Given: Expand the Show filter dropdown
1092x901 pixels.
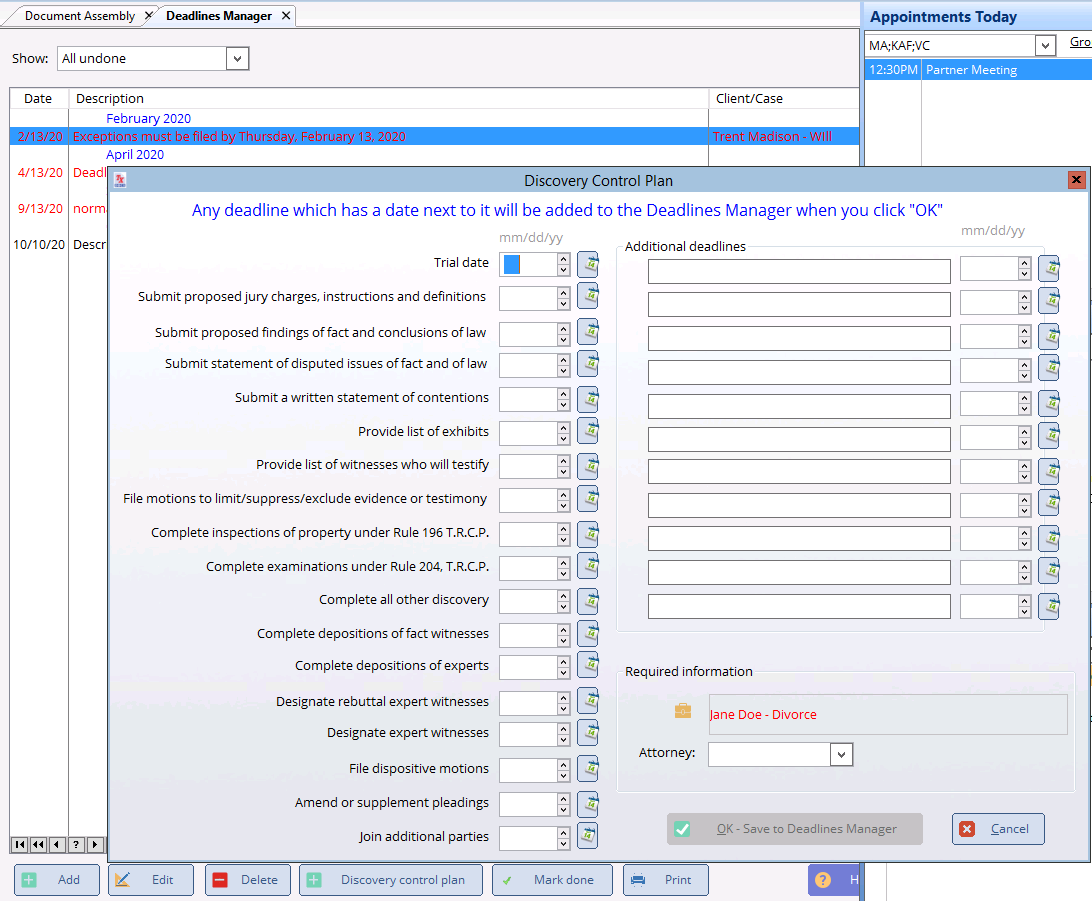Looking at the screenshot, I should click(237, 59).
